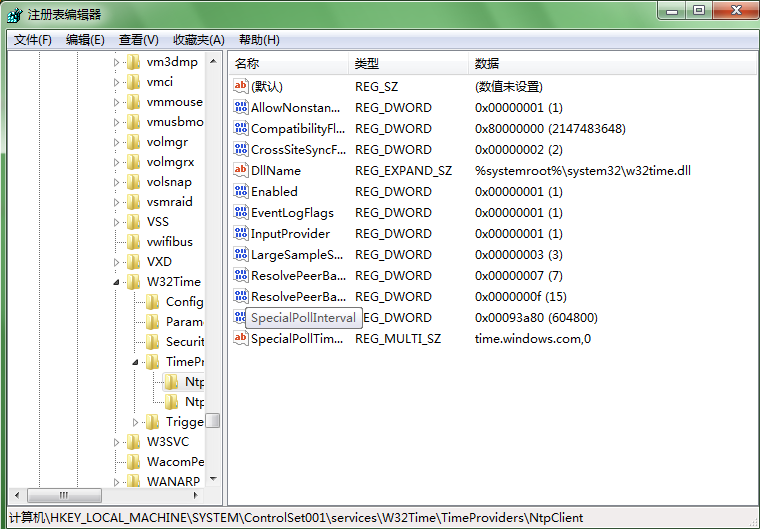This screenshot has height=529, width=760.
Task: Collapse the TimeProviders tree node
Action: (x=137, y=362)
